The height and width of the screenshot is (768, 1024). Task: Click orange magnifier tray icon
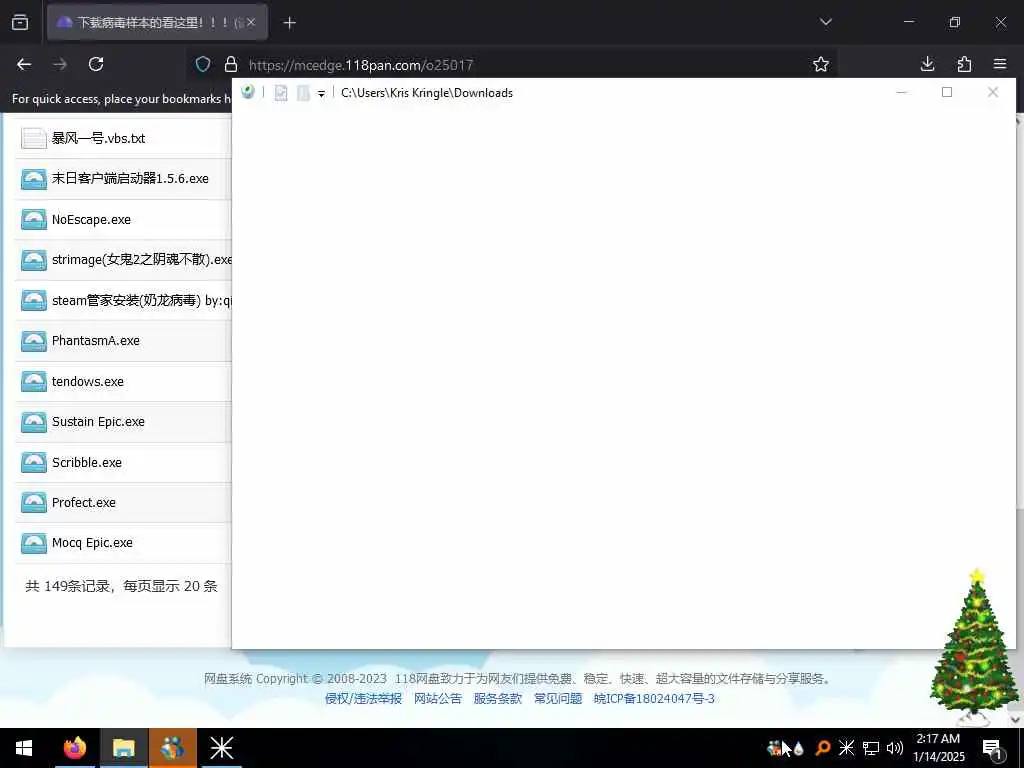coord(823,748)
